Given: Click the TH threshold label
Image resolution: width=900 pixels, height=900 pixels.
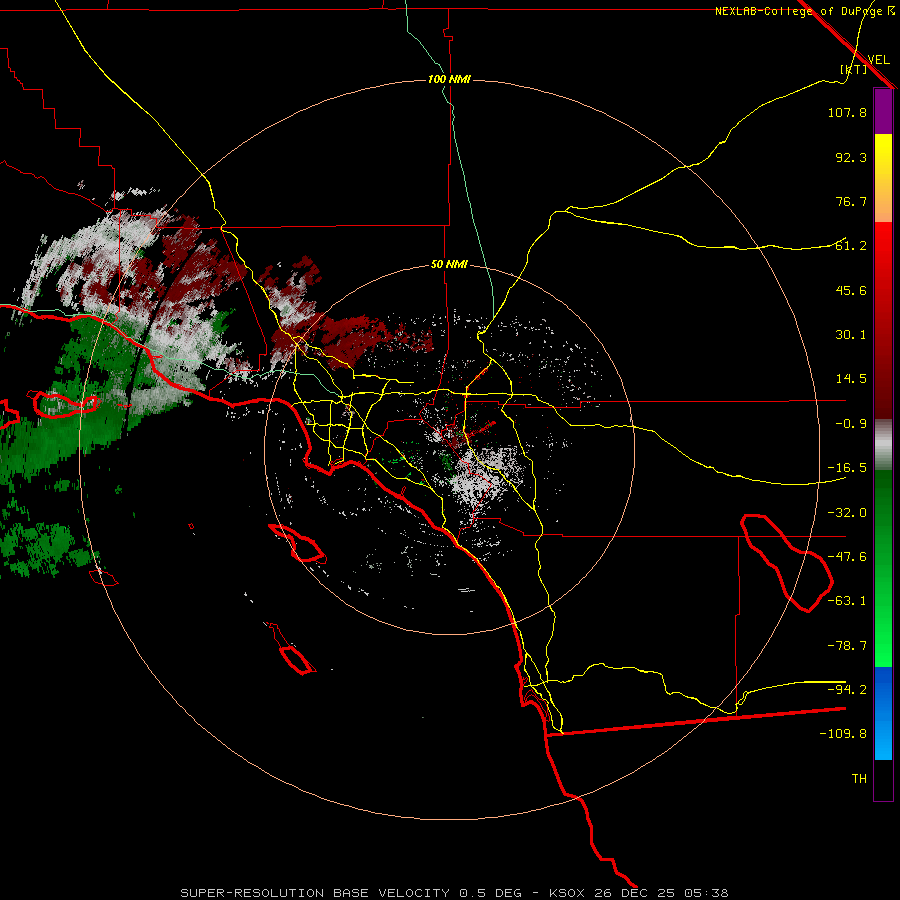Looking at the screenshot, I should tap(859, 779).
